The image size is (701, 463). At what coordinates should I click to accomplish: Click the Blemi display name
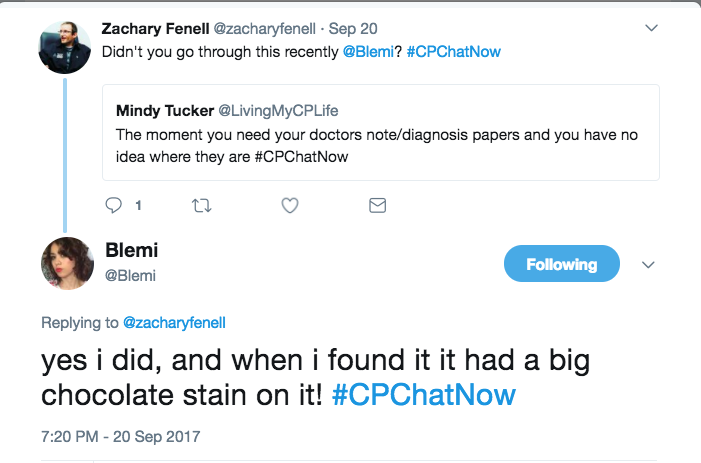pyautogui.click(x=131, y=251)
